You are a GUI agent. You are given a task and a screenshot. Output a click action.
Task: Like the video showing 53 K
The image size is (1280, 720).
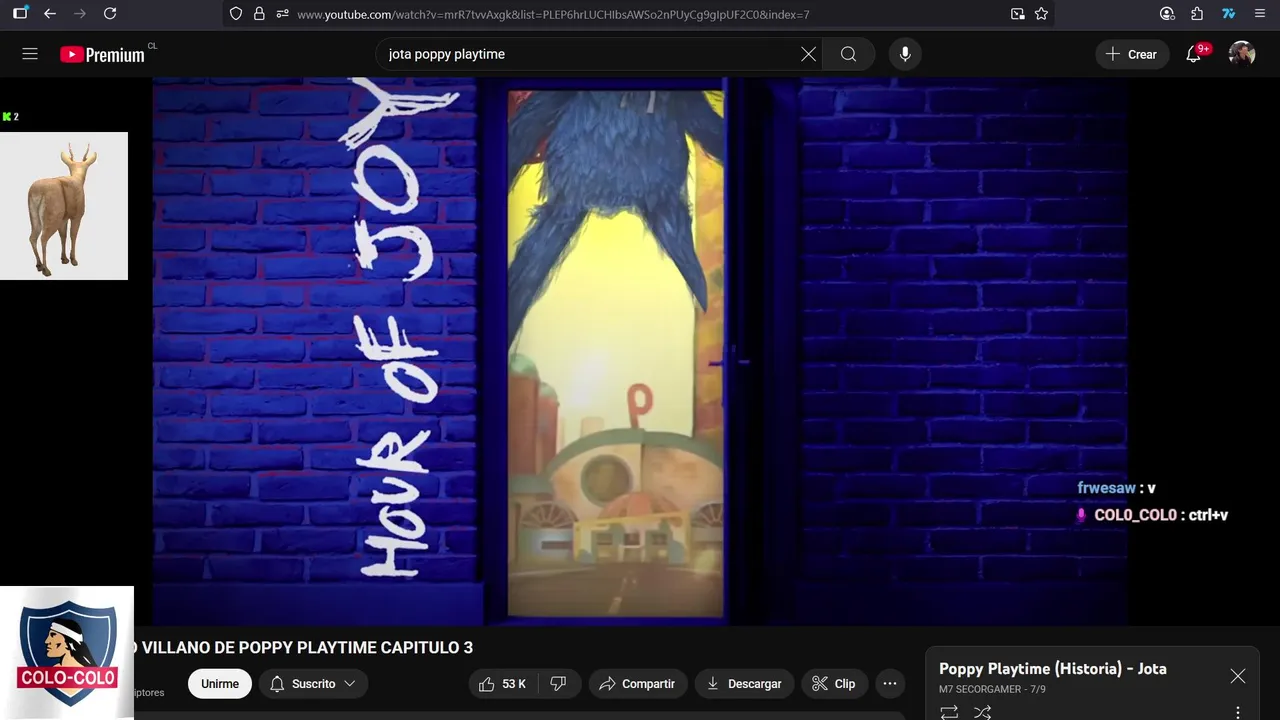[x=503, y=684]
